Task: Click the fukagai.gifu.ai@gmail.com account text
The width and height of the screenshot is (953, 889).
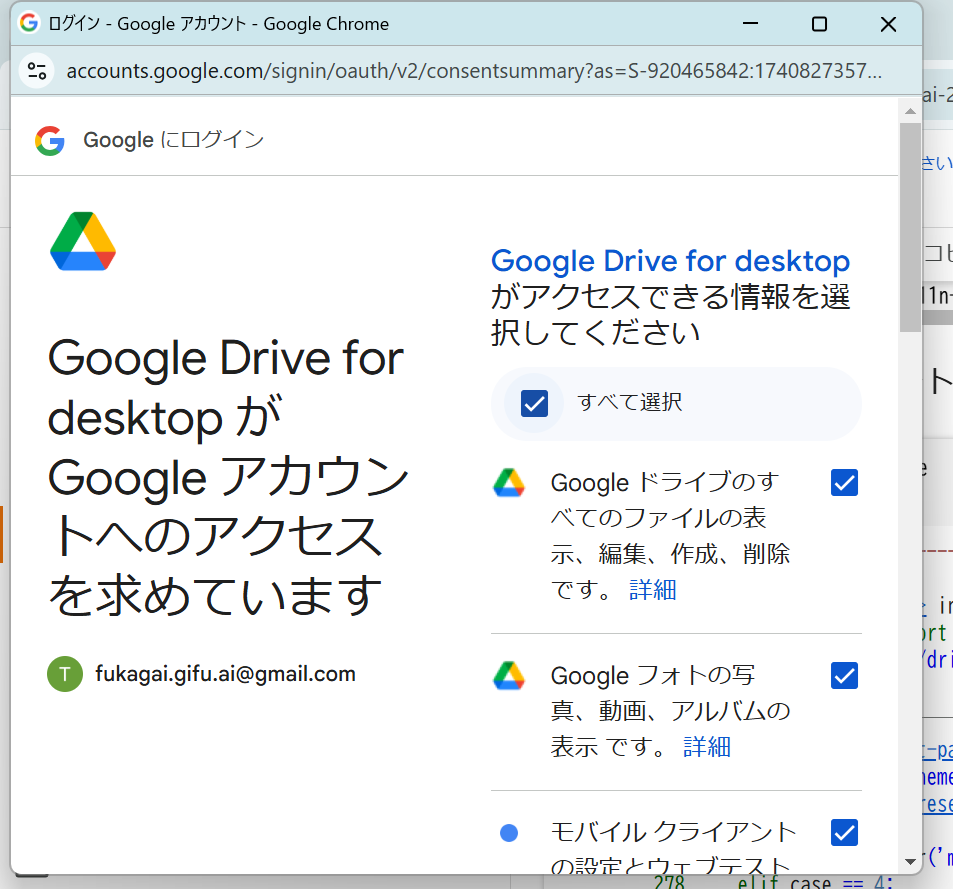Action: (x=225, y=674)
